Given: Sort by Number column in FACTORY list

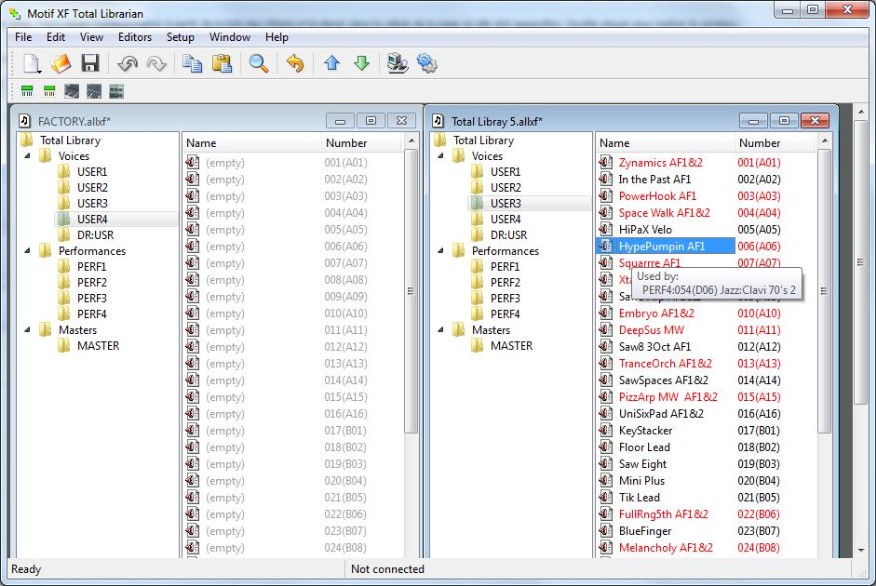Looking at the screenshot, I should pos(362,143).
